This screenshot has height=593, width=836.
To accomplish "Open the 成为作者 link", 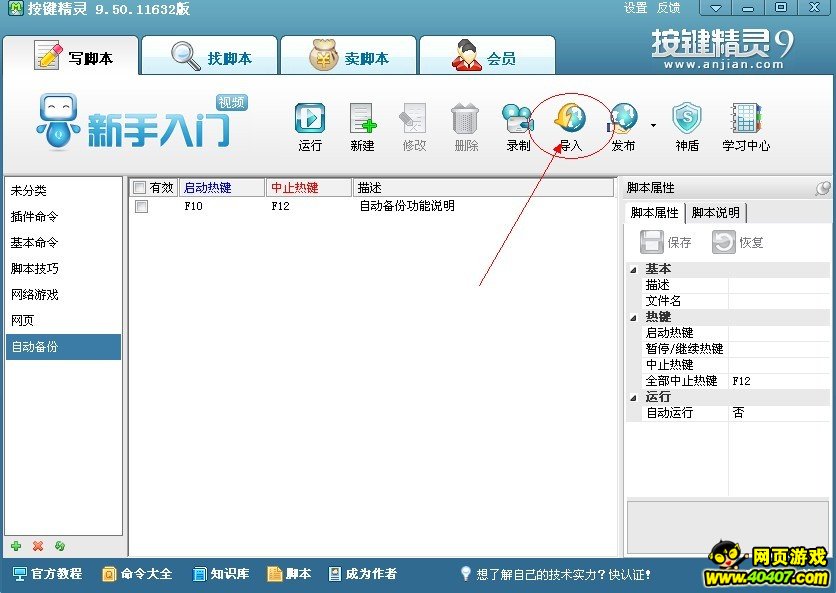I will click(x=363, y=574).
